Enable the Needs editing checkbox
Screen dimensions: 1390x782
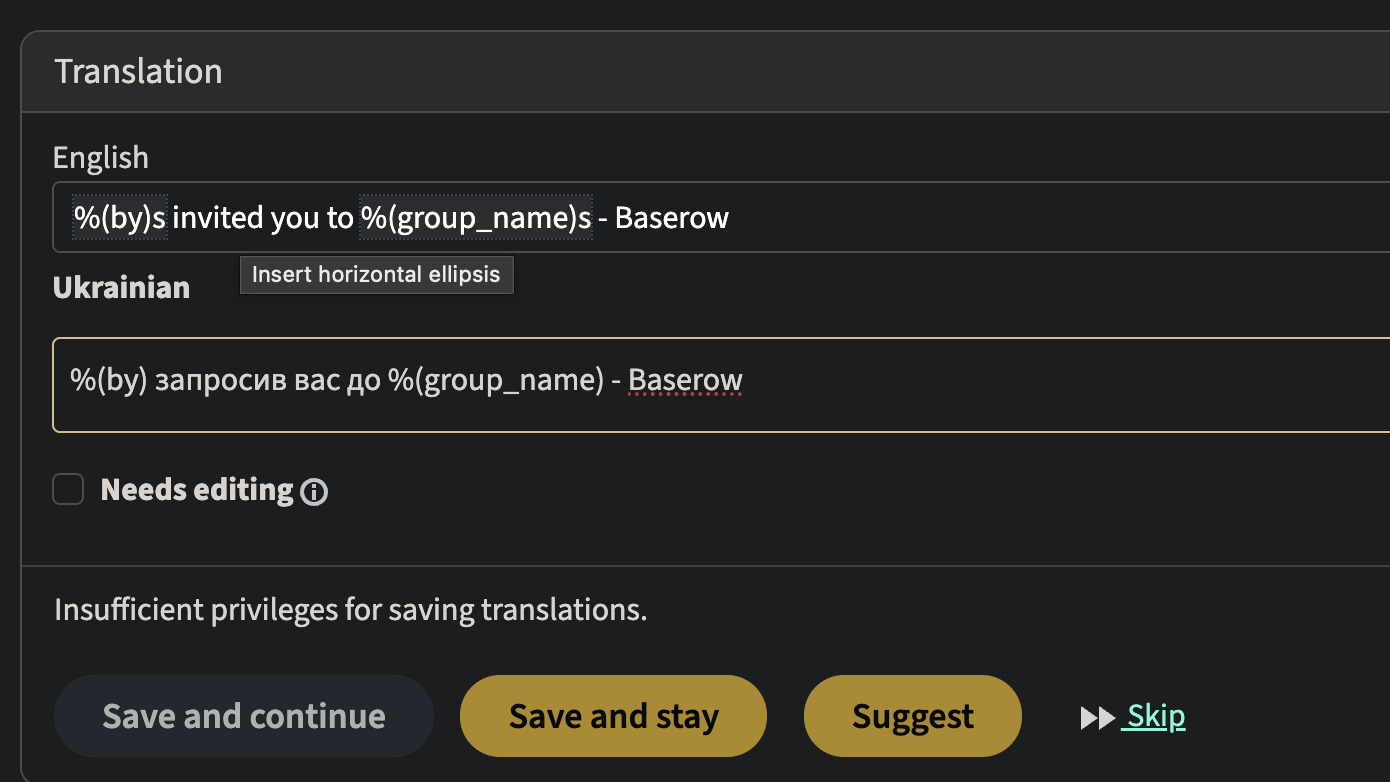[68, 490]
